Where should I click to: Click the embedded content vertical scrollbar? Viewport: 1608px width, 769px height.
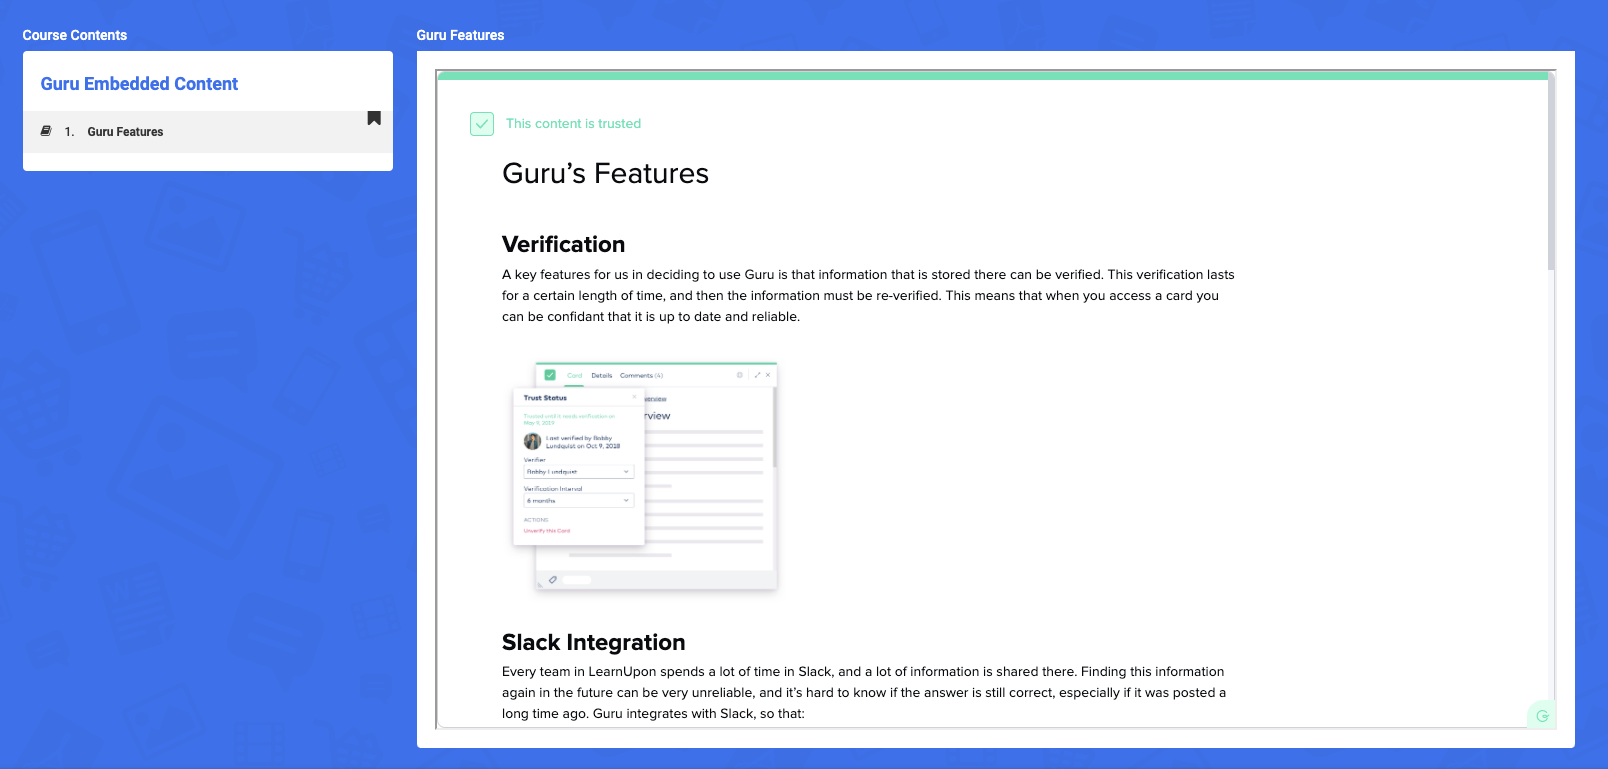click(1551, 171)
